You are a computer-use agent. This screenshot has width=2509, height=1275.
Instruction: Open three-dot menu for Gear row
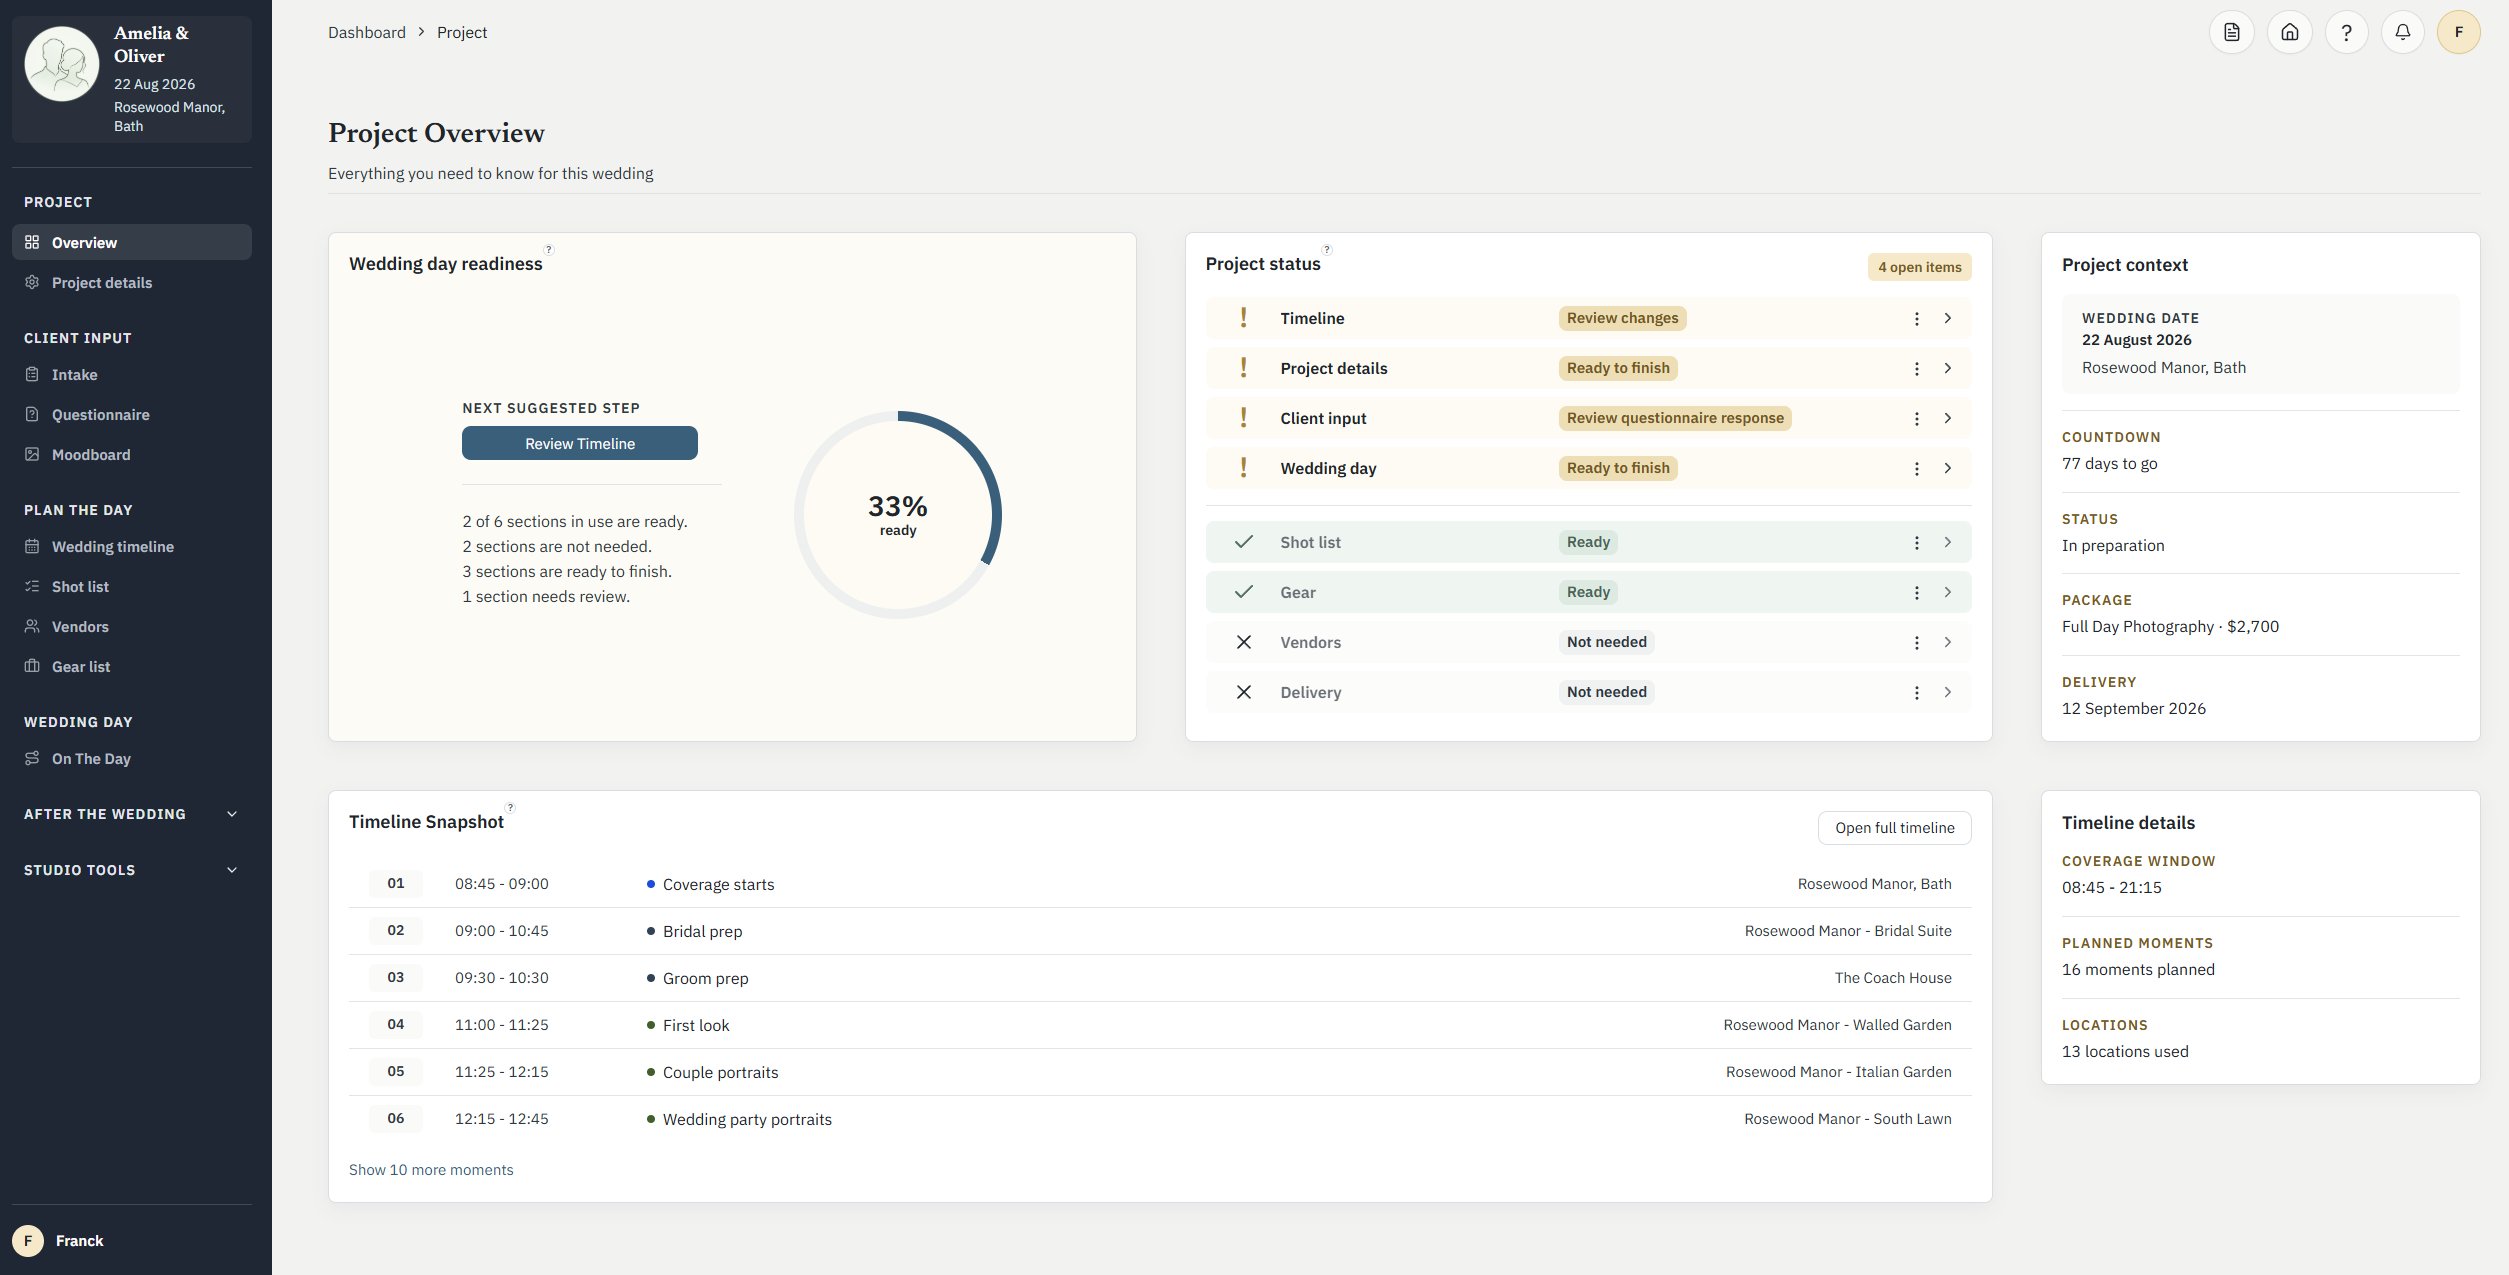pyautogui.click(x=1916, y=592)
